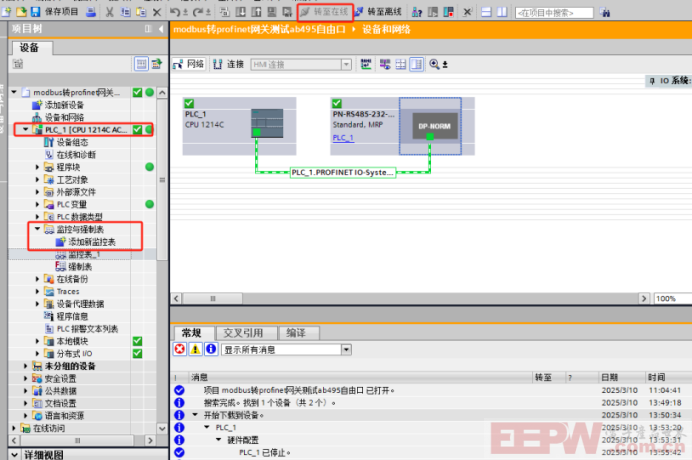Switch to the 网络 network view button
This screenshot has width=692, height=460.
188,64
